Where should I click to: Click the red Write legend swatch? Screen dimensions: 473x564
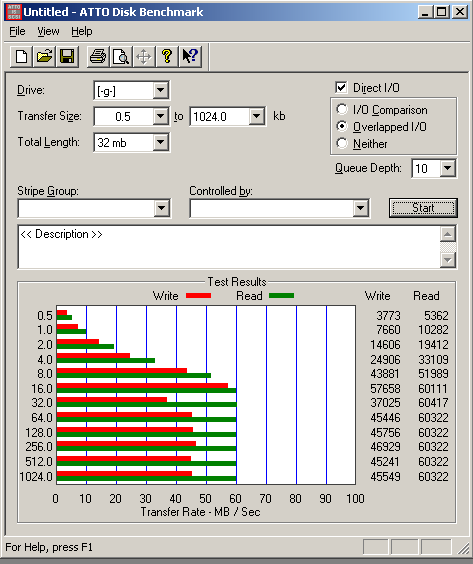(x=198, y=296)
